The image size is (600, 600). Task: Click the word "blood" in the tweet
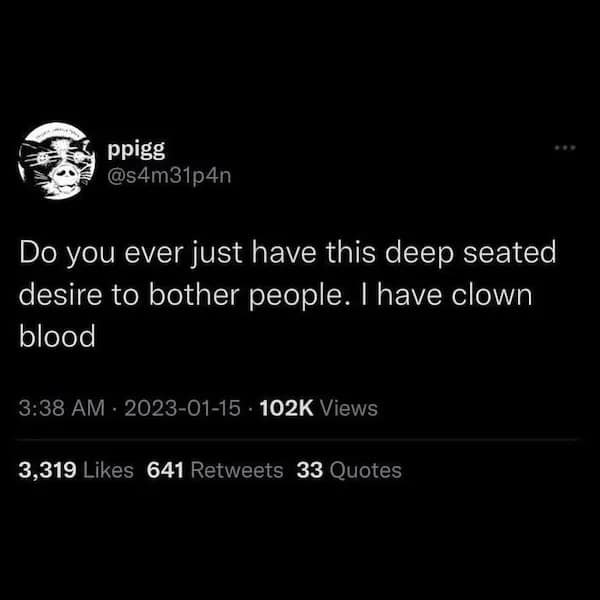click(x=57, y=336)
